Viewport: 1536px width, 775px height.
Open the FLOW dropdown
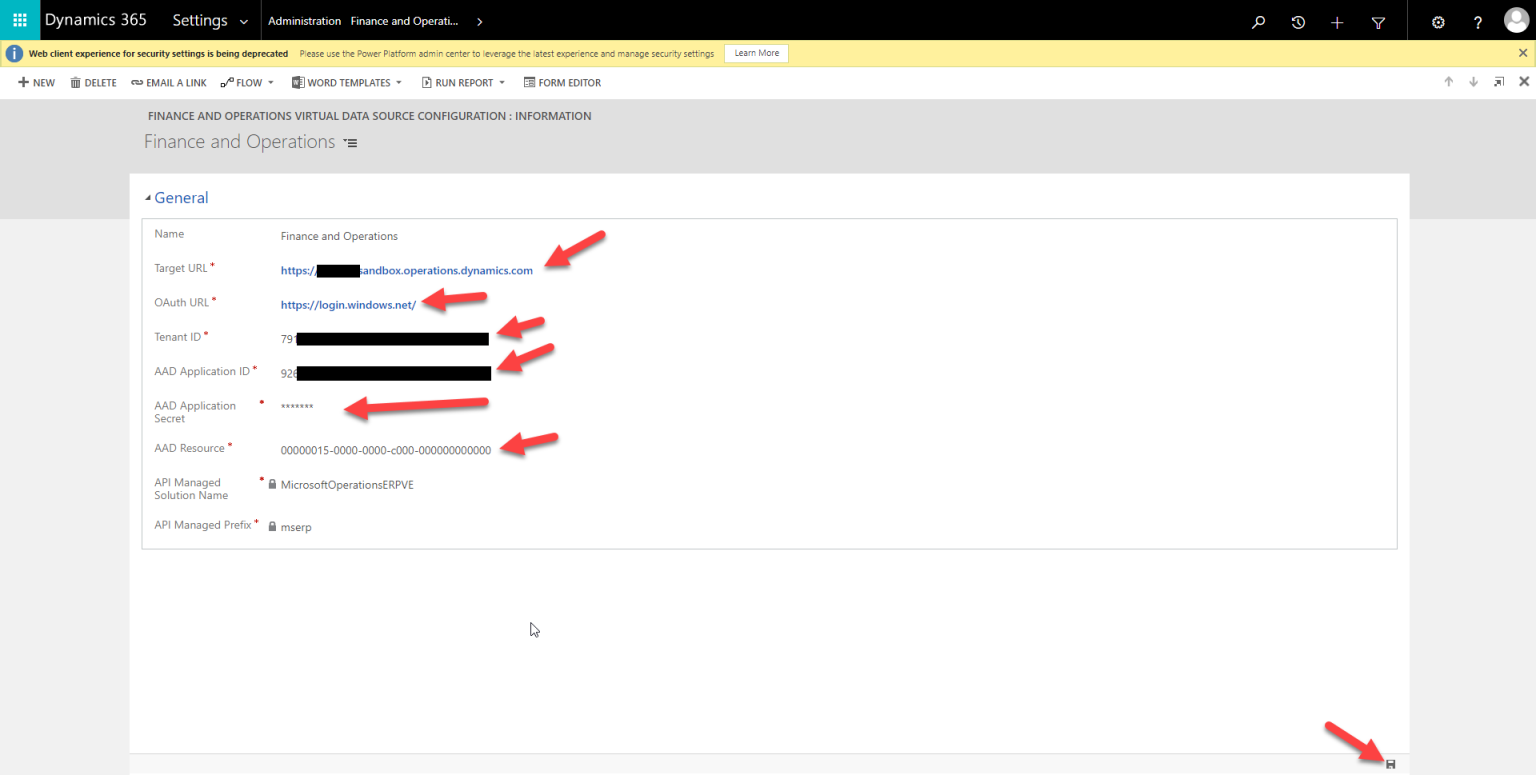tap(247, 83)
